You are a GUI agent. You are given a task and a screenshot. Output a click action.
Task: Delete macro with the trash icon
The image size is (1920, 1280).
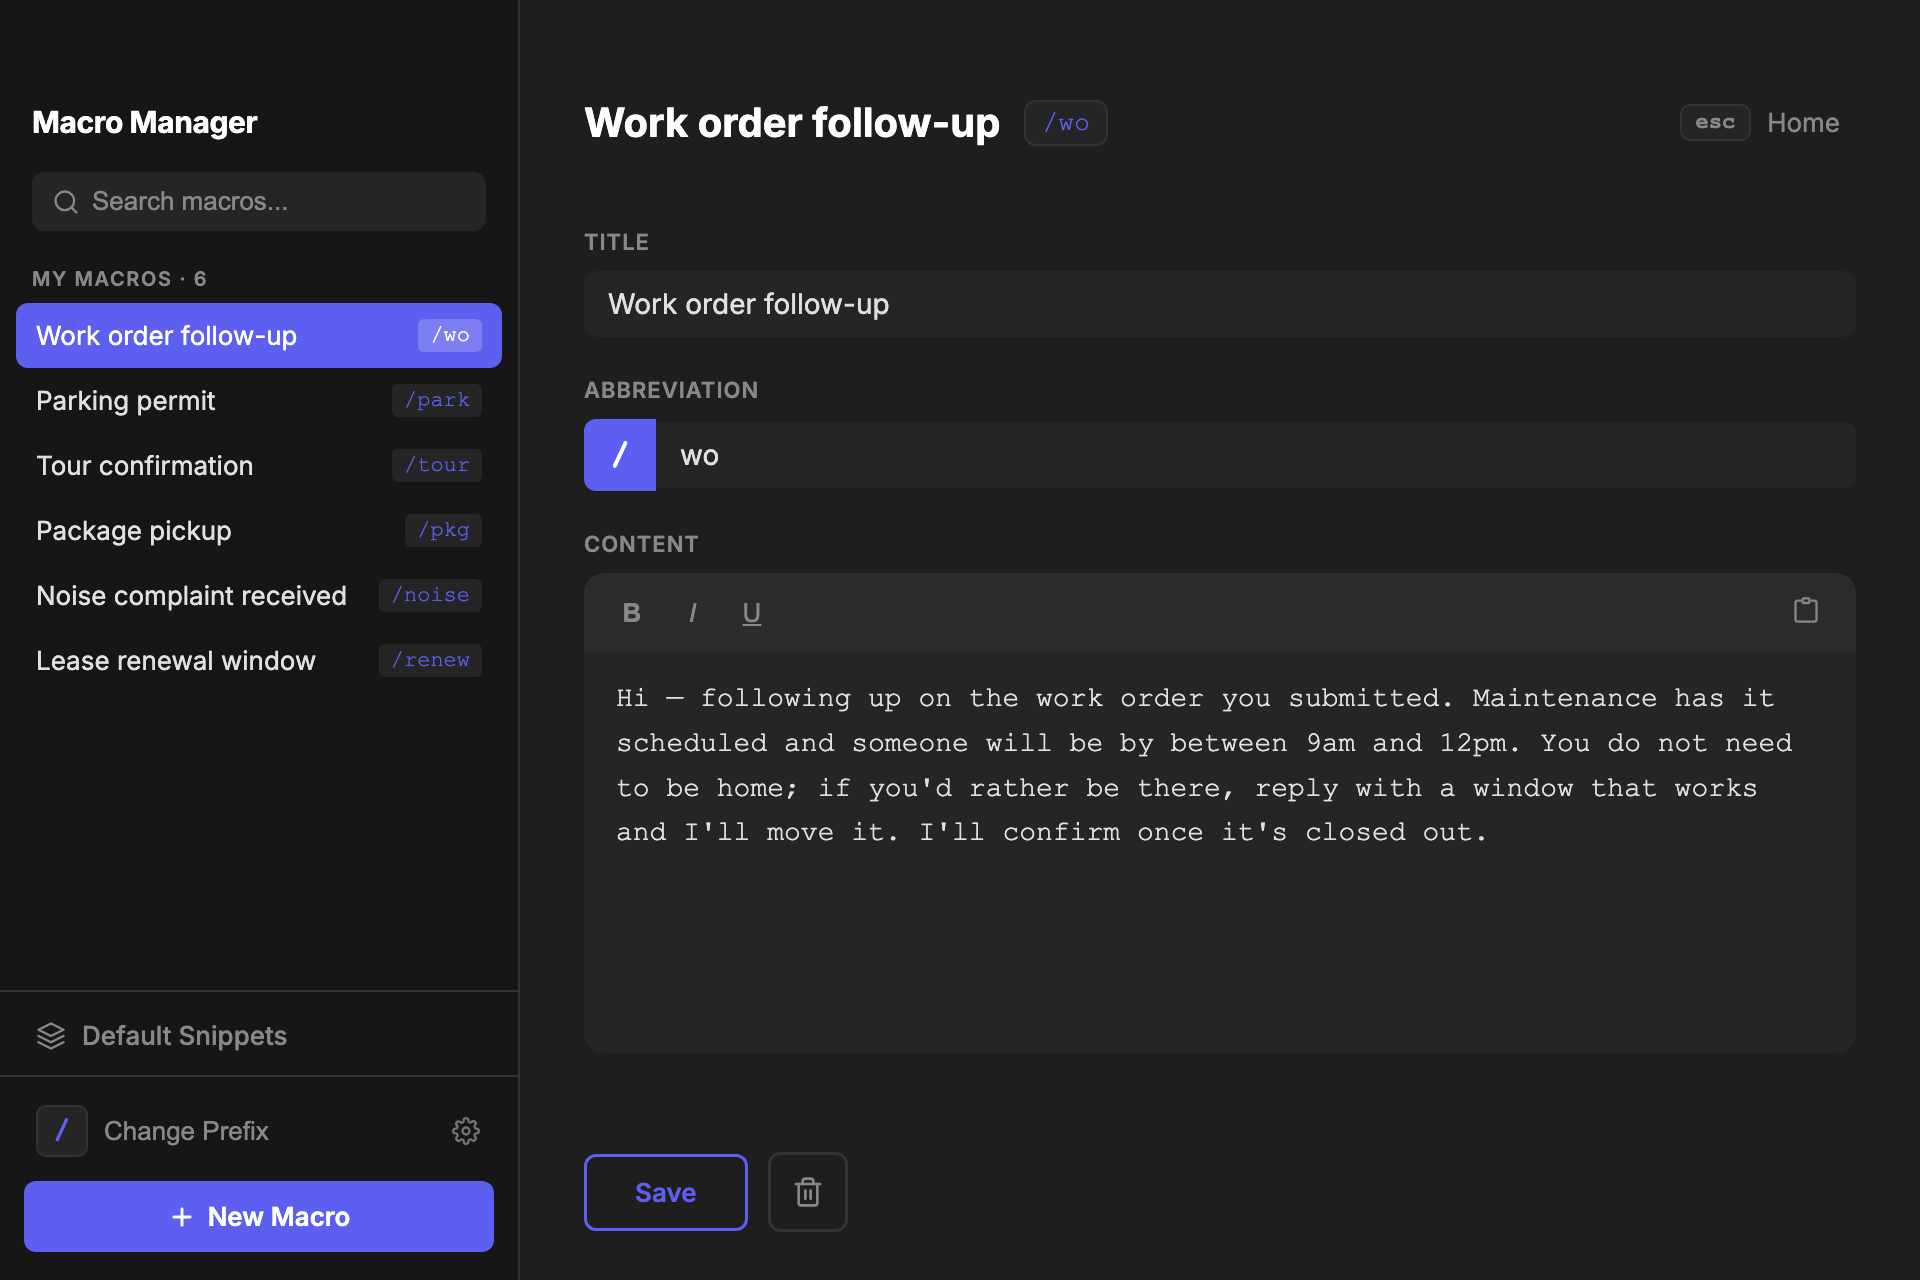(808, 1192)
